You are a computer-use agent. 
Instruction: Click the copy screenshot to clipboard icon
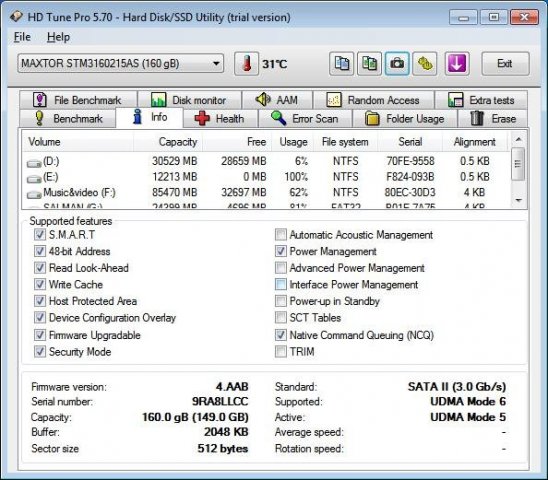coord(369,64)
